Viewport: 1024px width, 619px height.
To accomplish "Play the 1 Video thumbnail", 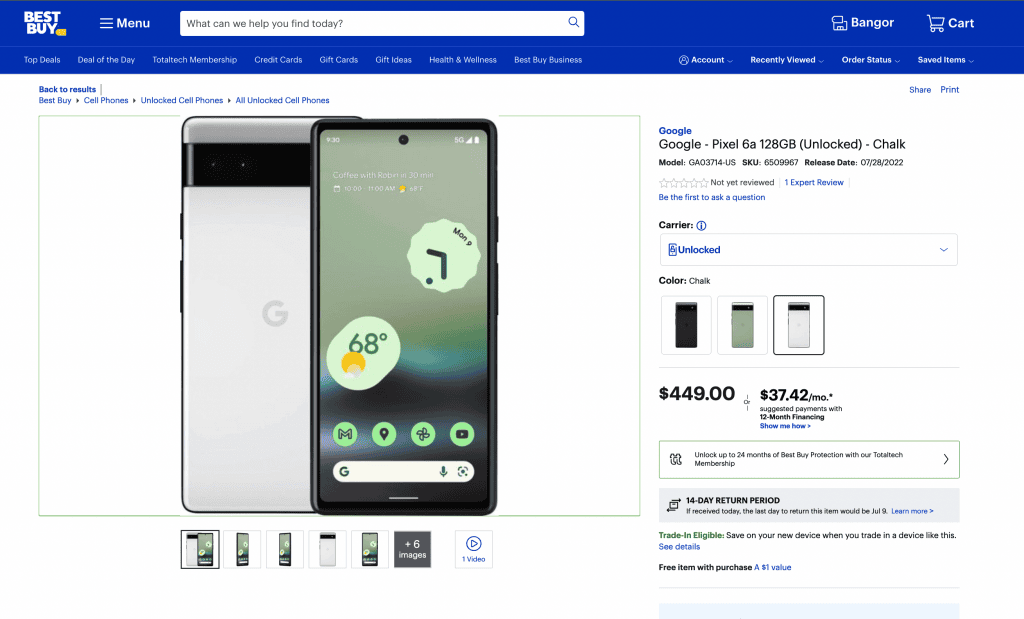I will click(x=474, y=548).
